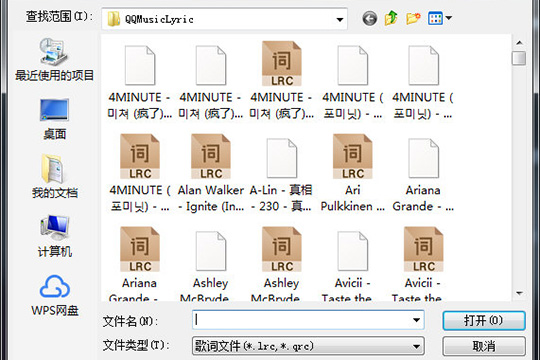
Task: Select the Ari Pulkkinen LRC file
Action: (352, 173)
